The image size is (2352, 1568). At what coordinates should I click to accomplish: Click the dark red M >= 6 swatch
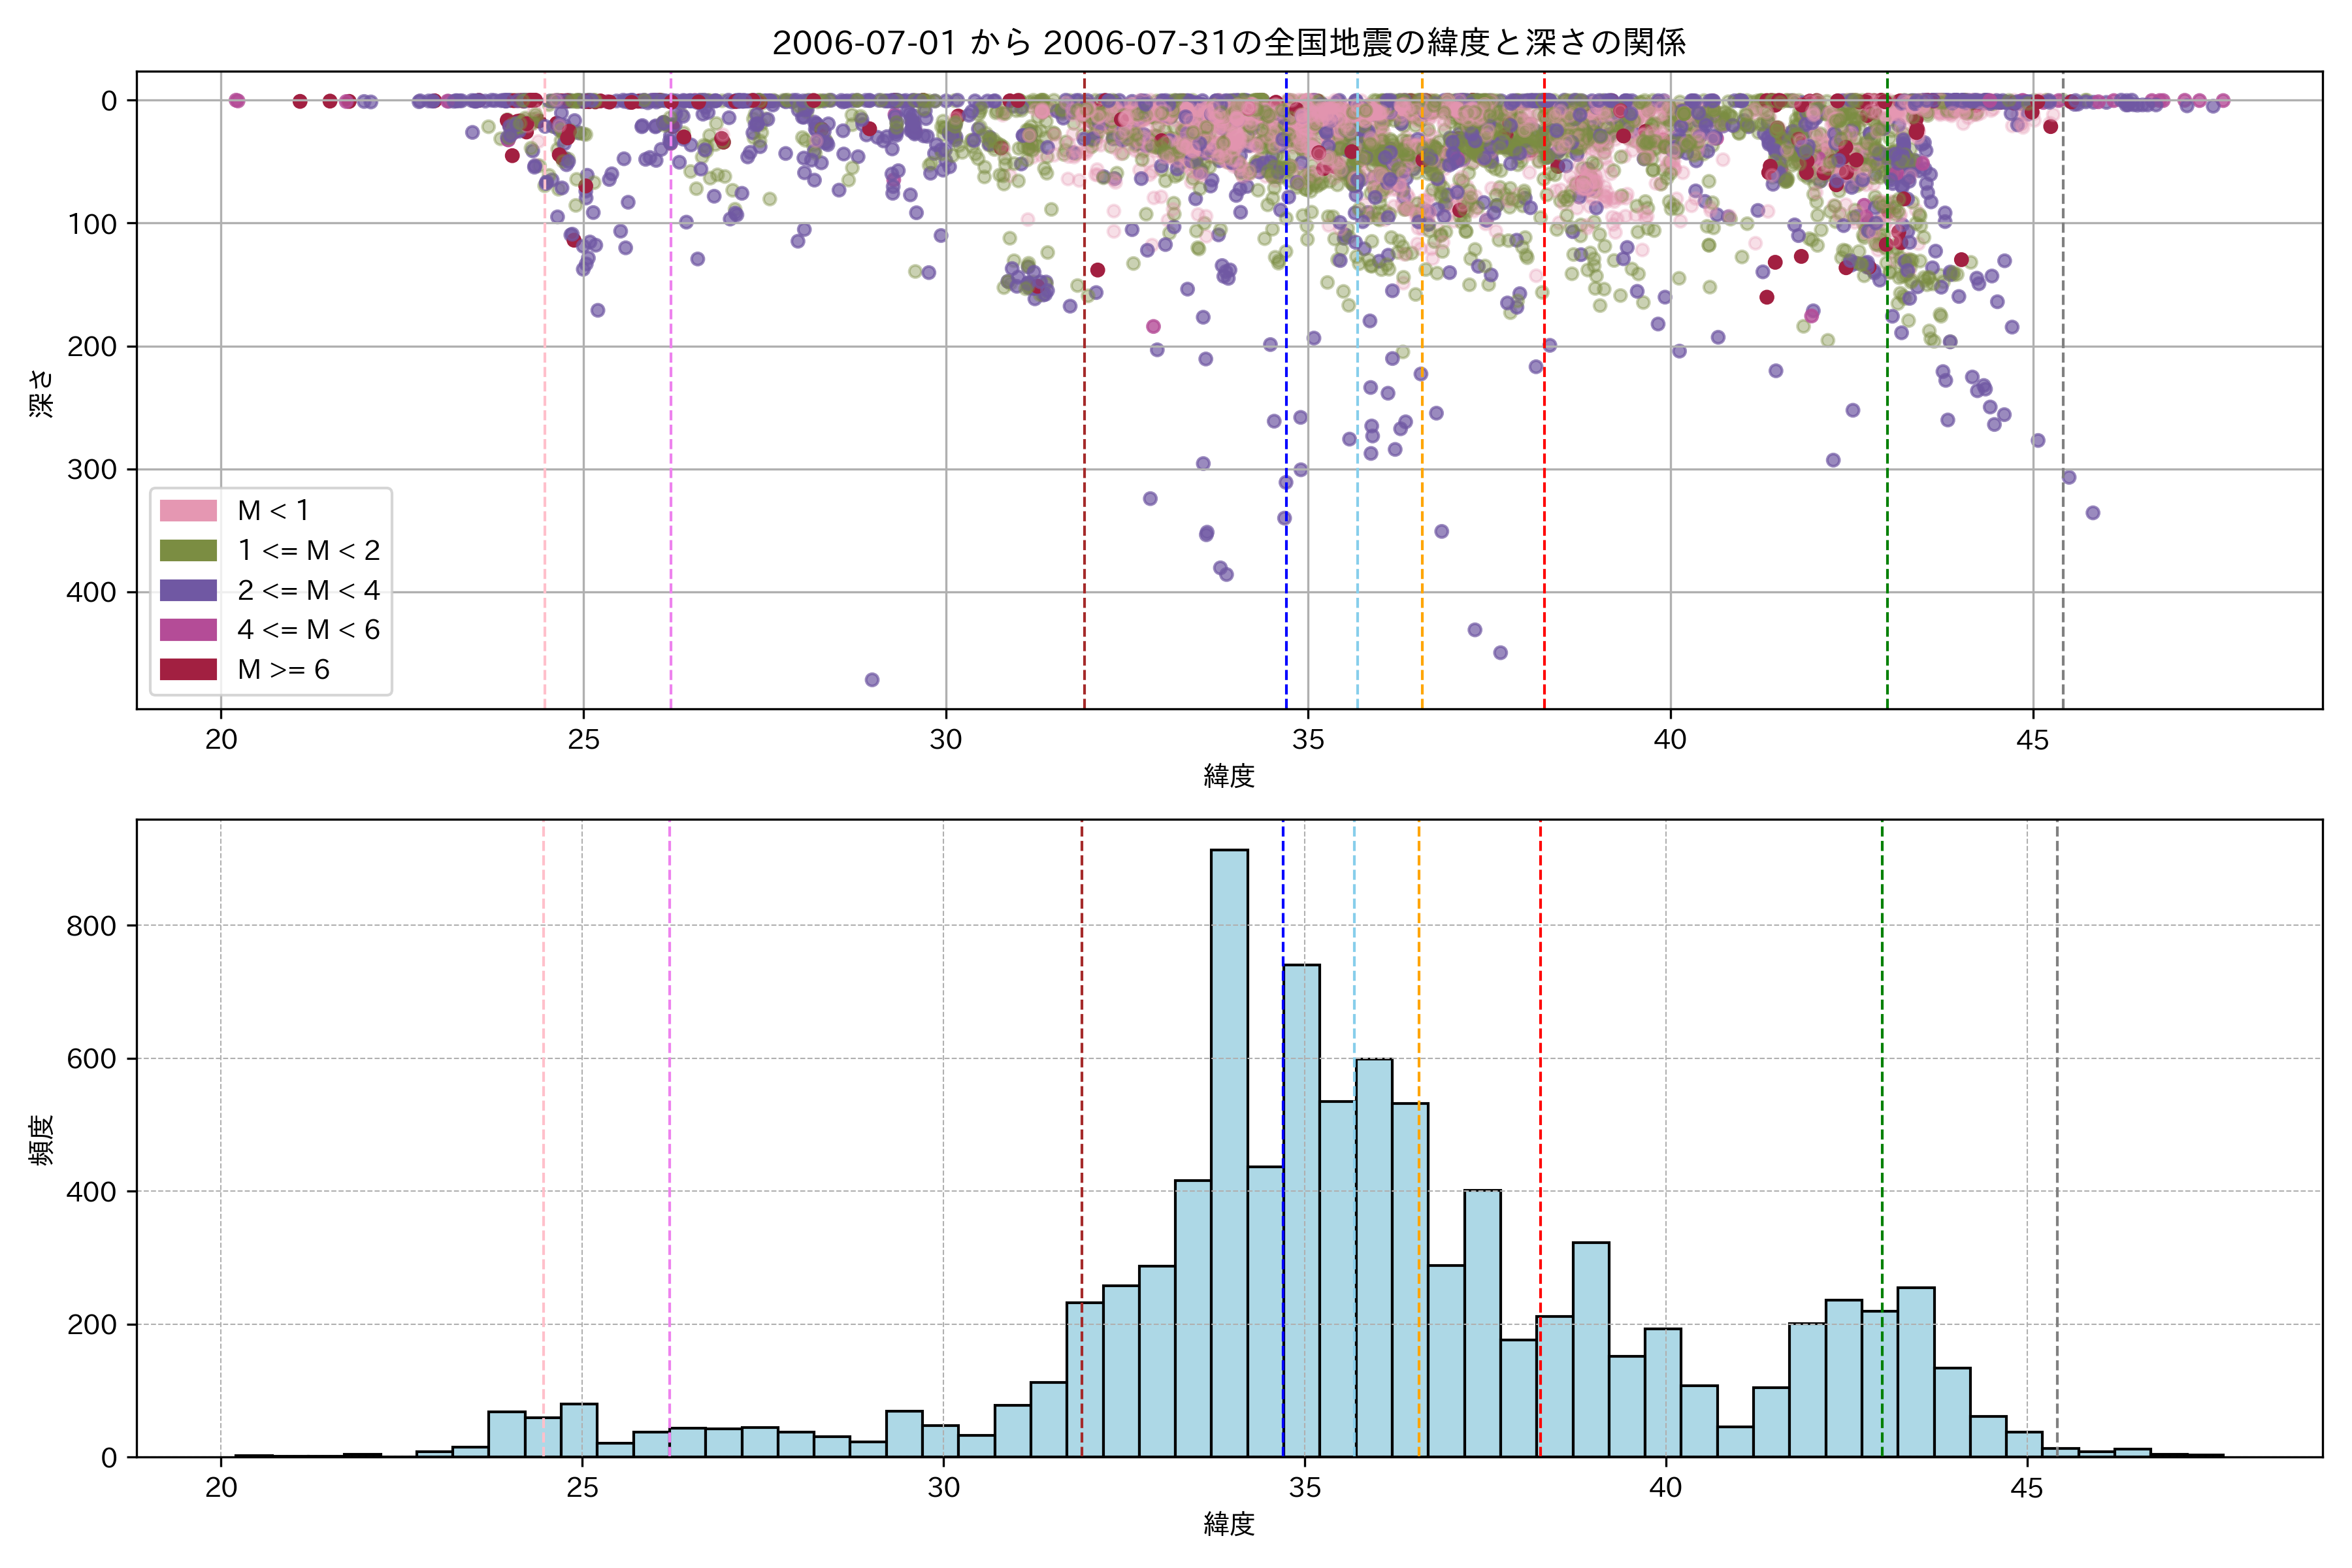coord(188,669)
